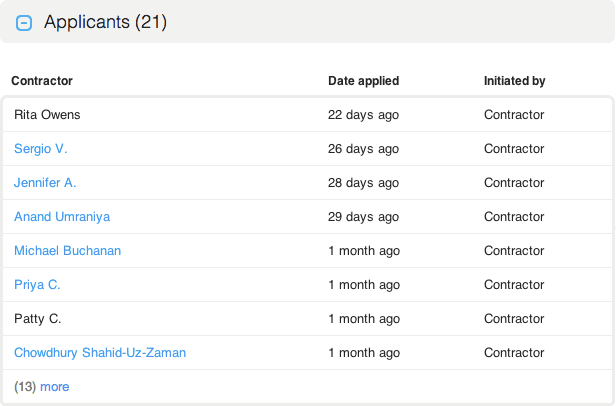Click Michael Buchanan's 1 month ago date
The image size is (616, 406).
tap(364, 251)
